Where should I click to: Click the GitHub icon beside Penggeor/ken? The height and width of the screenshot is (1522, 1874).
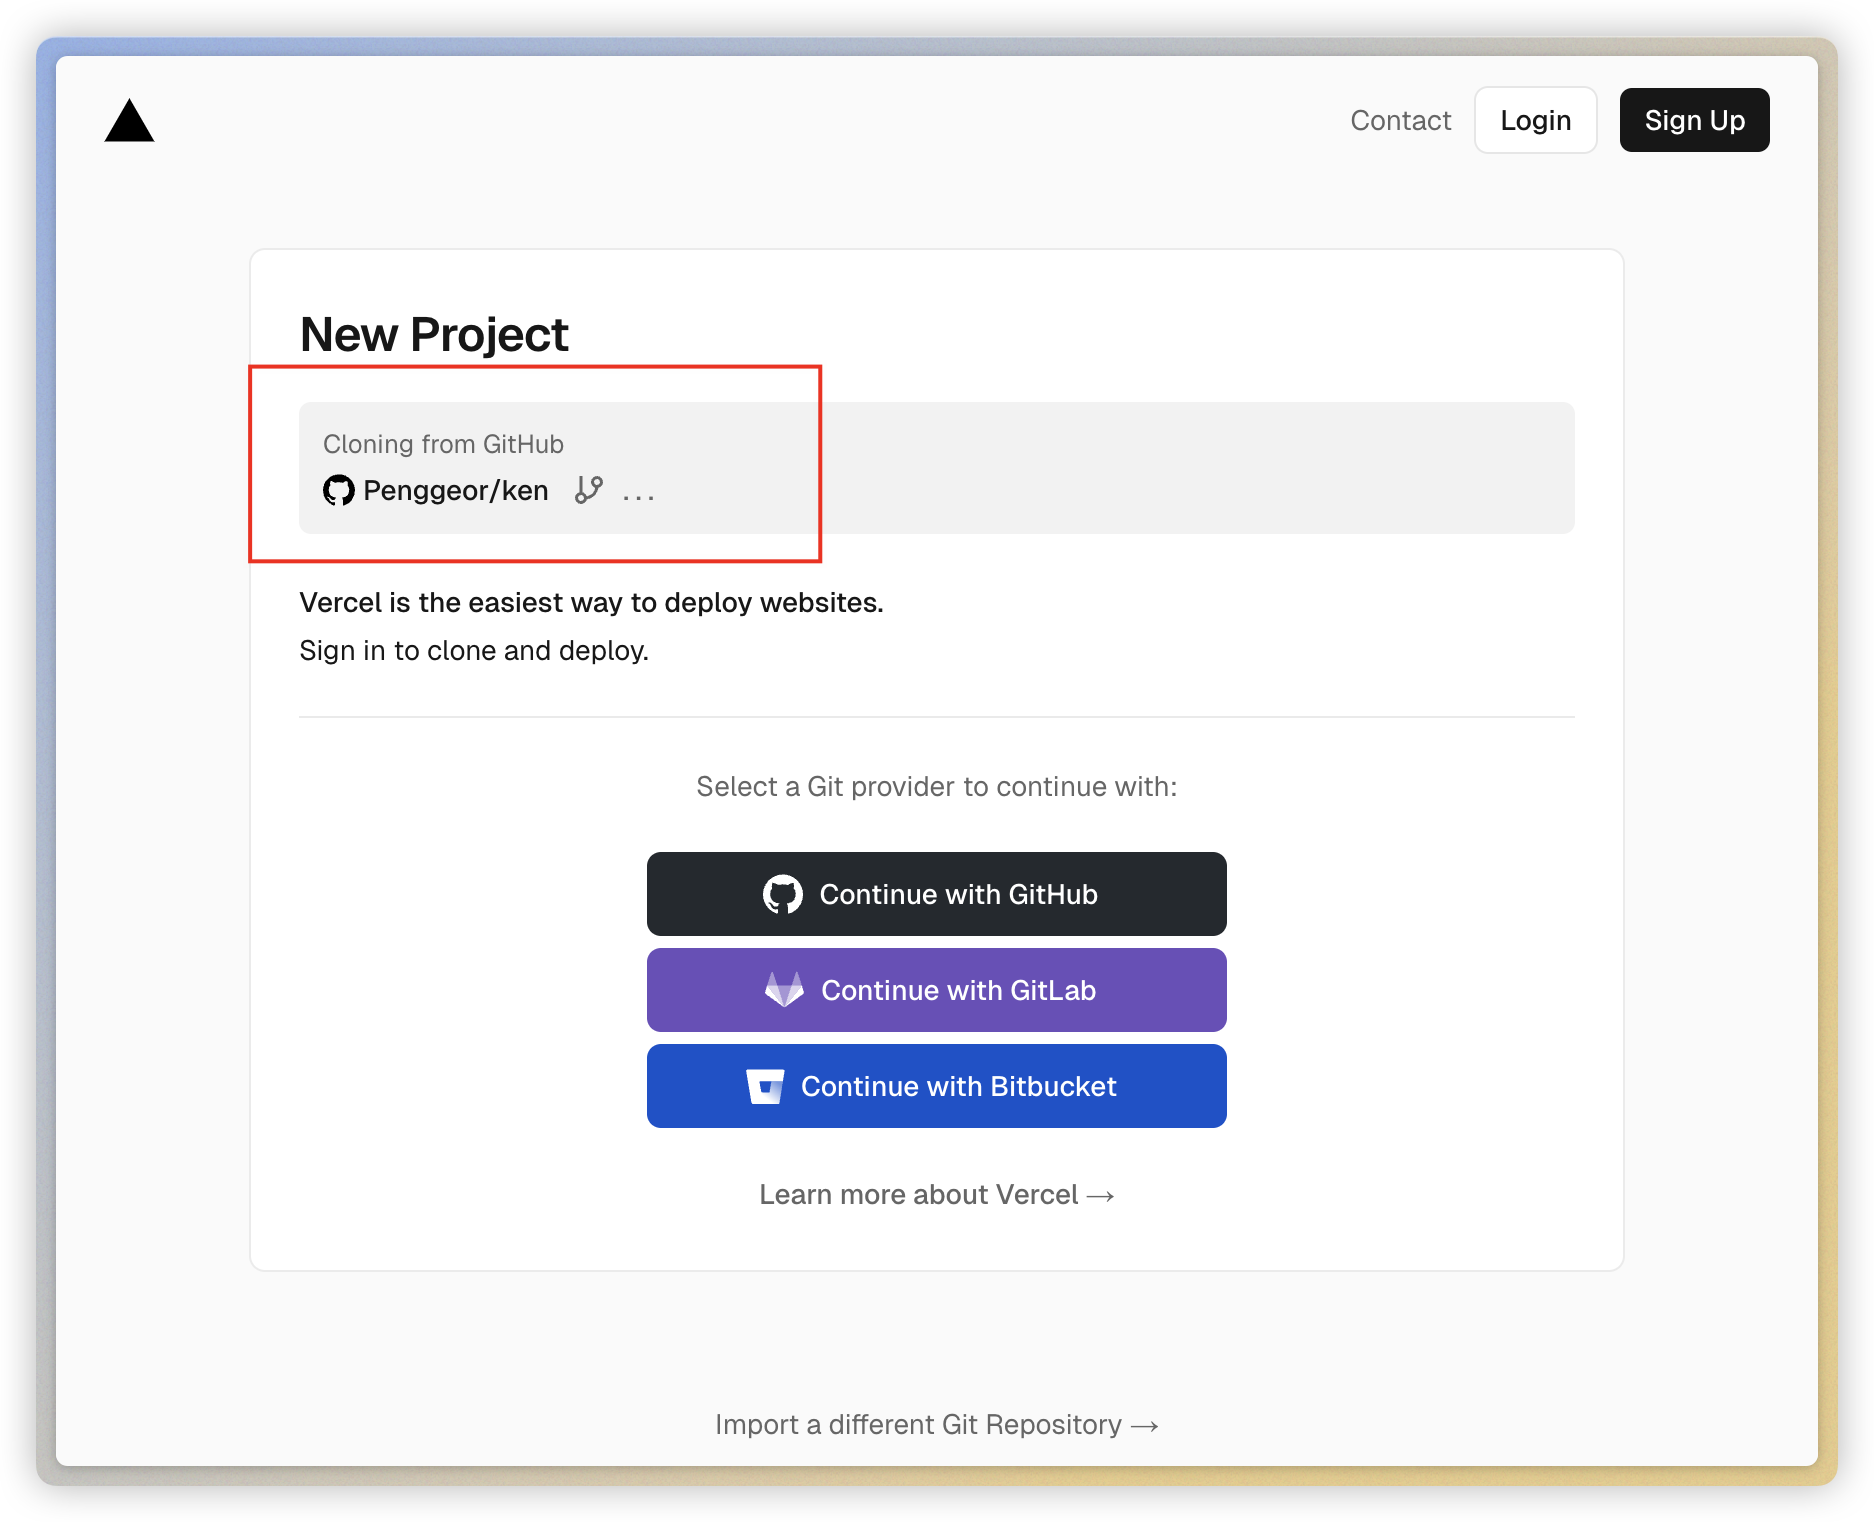[x=339, y=490]
